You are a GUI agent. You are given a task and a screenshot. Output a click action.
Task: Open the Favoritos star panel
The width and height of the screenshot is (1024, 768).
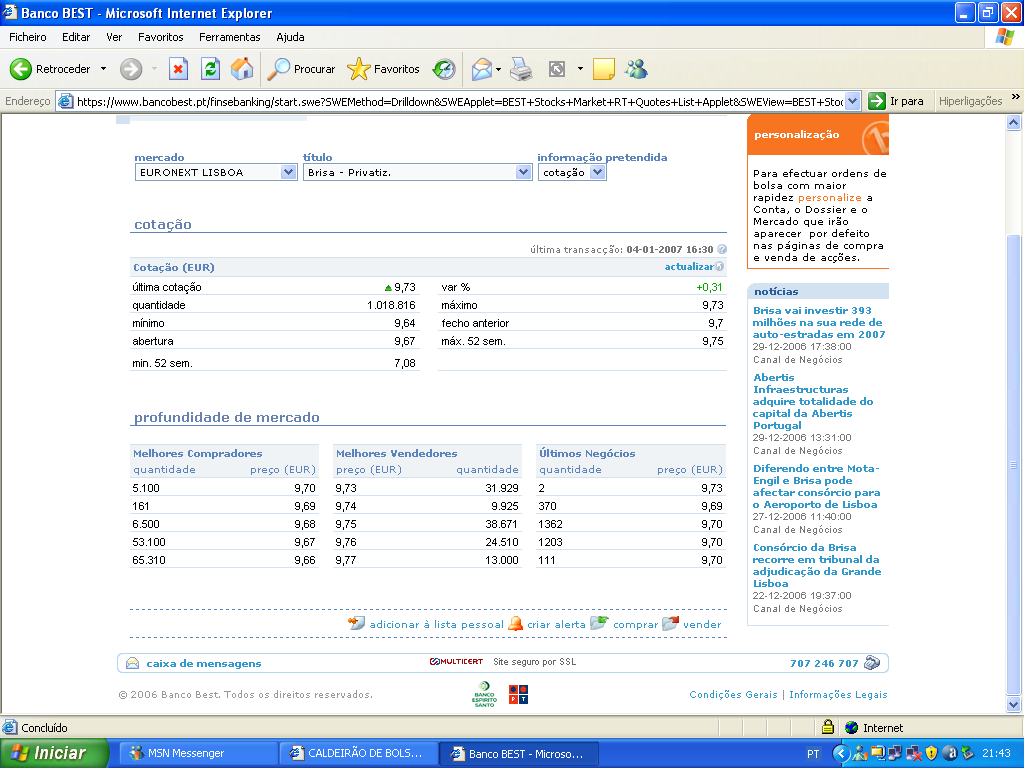click(x=383, y=69)
